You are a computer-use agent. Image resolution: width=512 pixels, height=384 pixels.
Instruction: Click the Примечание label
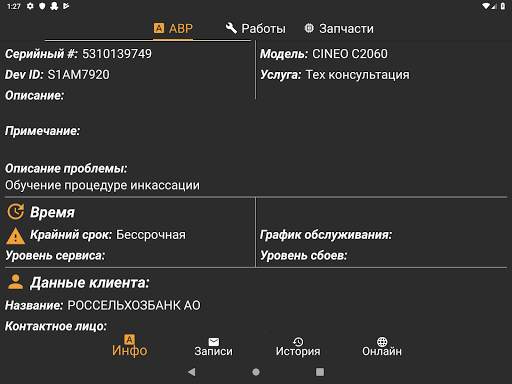click(42, 131)
